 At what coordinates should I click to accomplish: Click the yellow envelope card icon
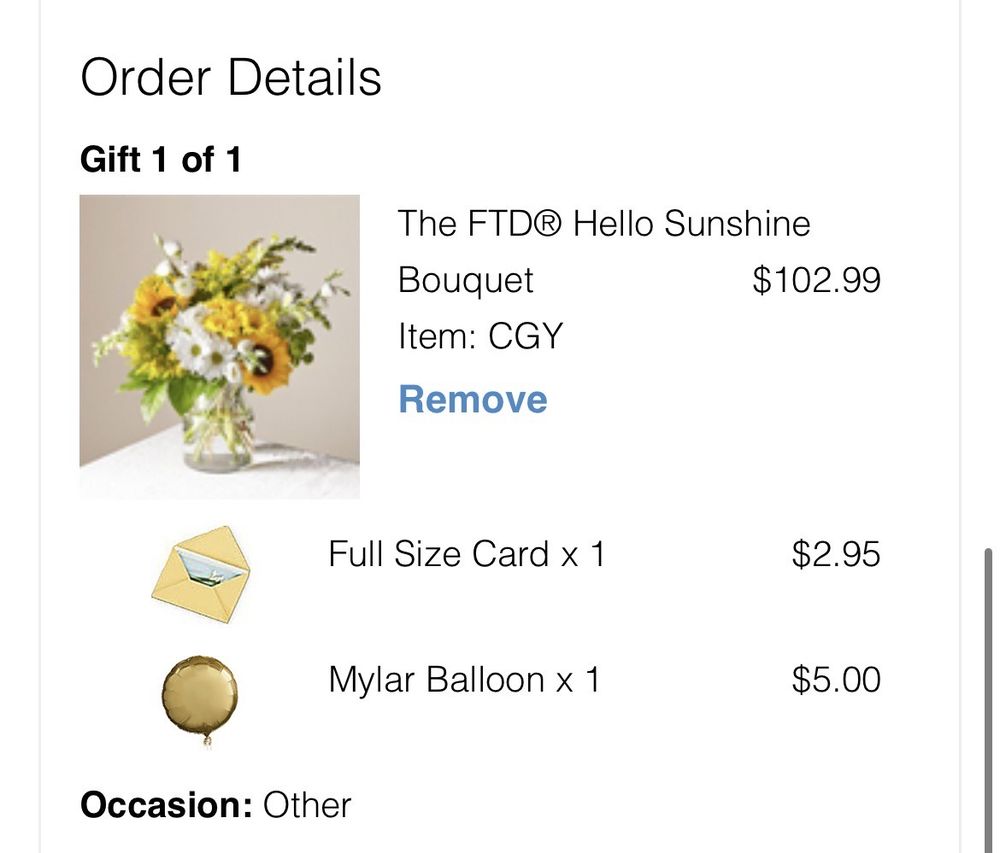[x=198, y=565]
